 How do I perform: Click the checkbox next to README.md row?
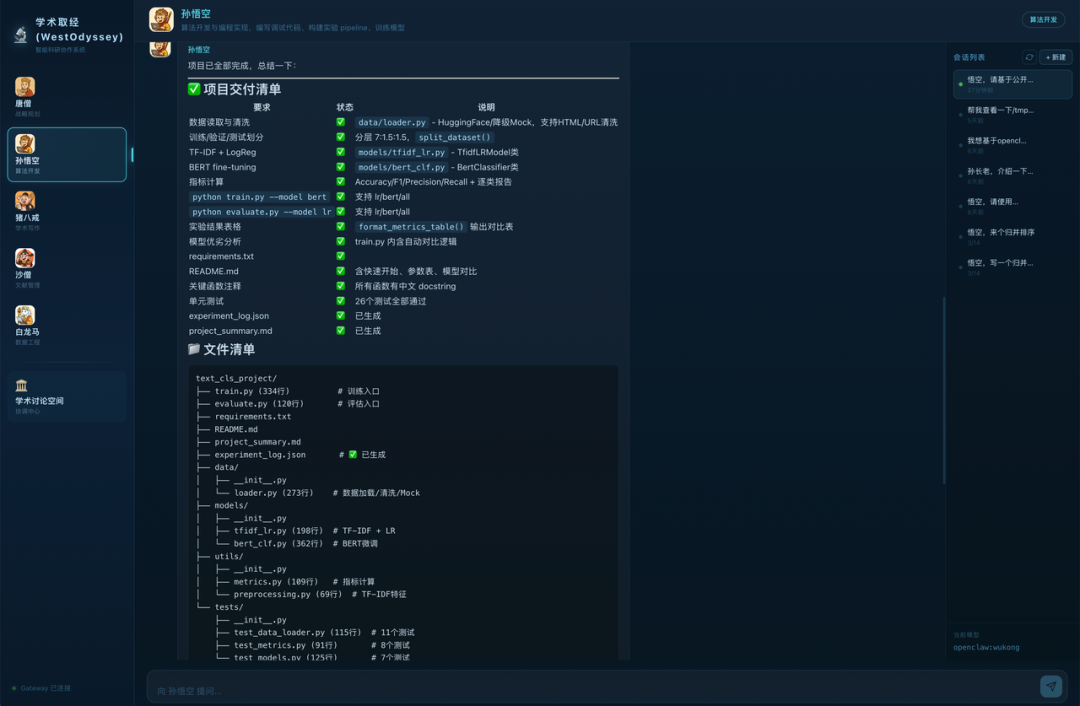click(341, 271)
